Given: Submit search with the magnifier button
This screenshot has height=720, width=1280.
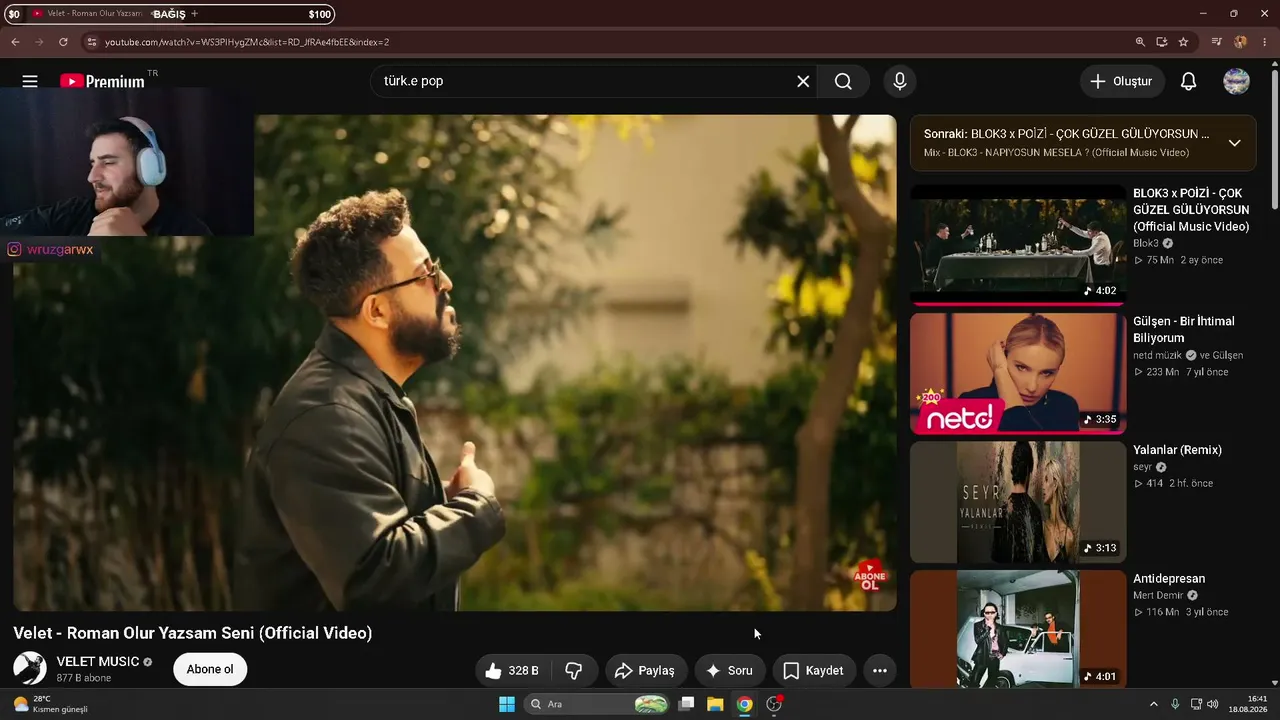Looking at the screenshot, I should tap(843, 81).
